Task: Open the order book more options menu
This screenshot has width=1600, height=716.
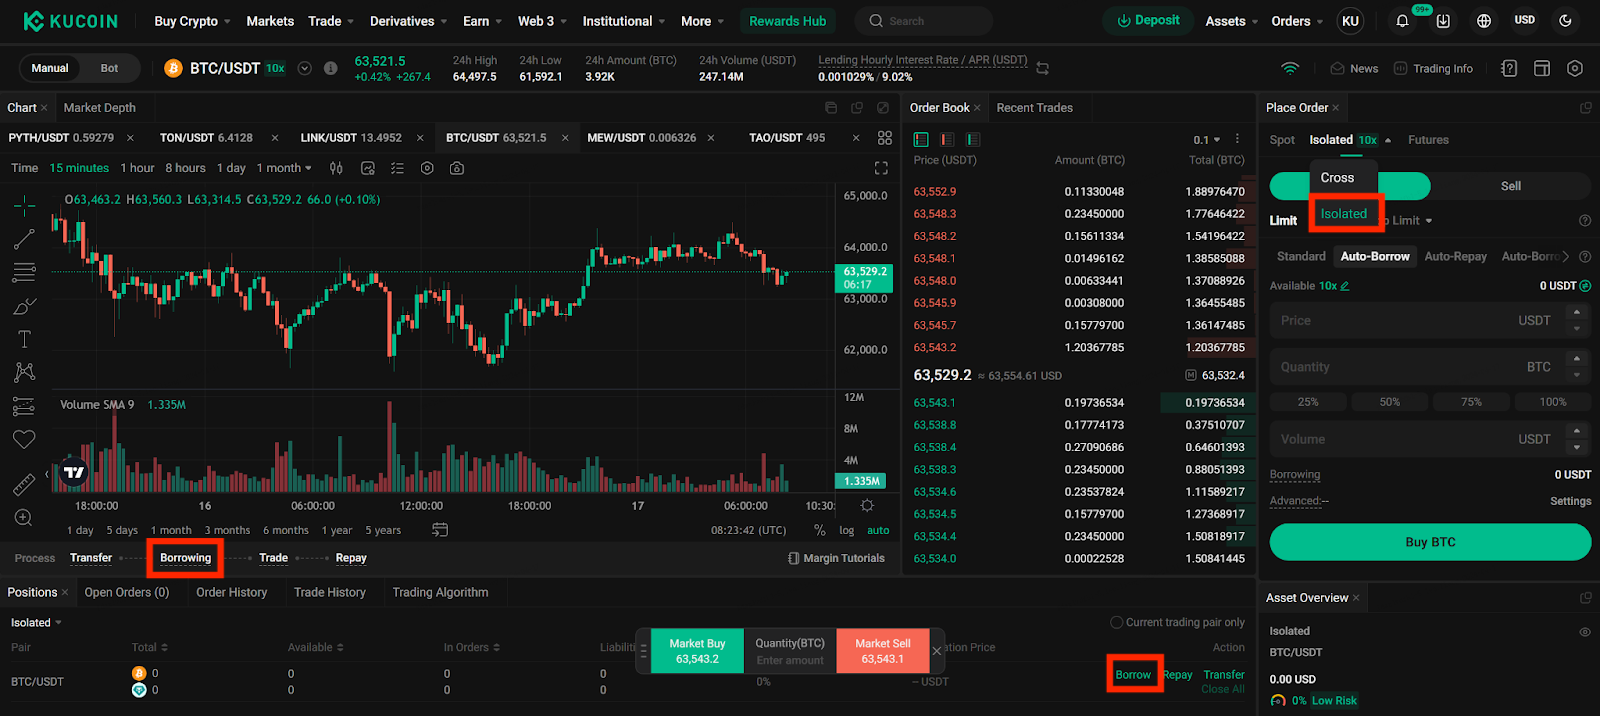Action: point(1237,139)
